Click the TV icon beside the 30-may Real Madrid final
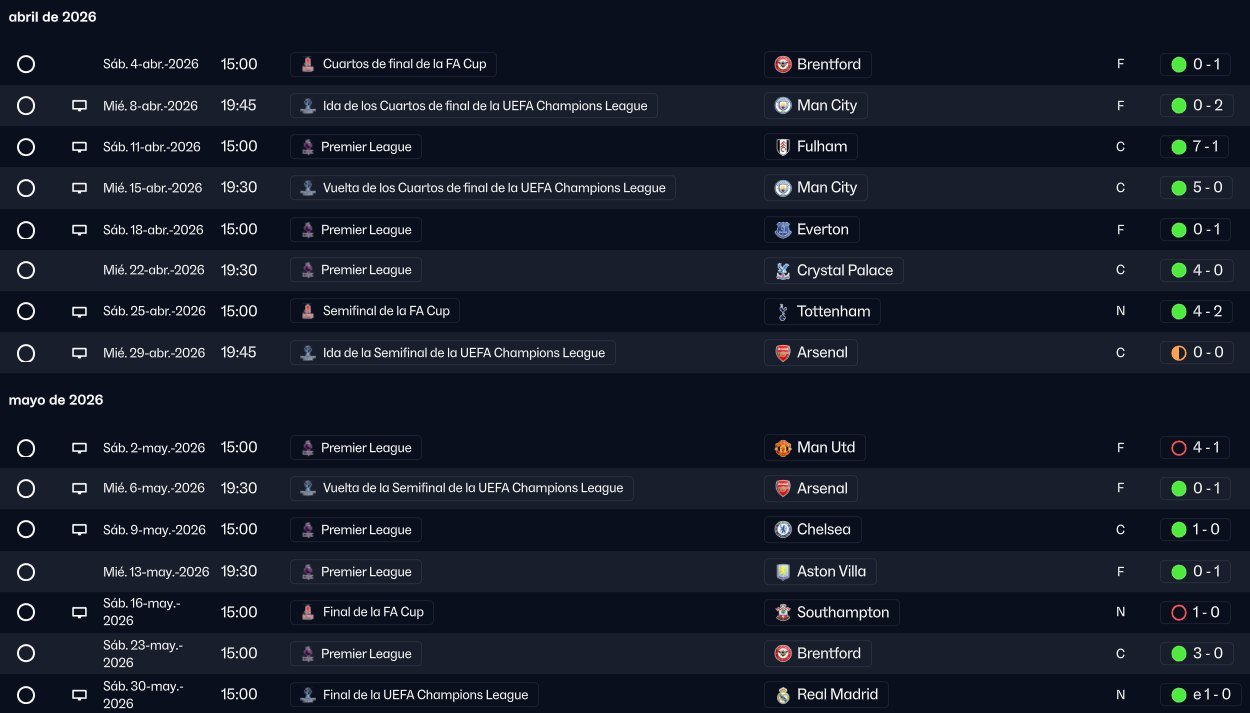The height and width of the screenshot is (713, 1250). [x=79, y=695]
